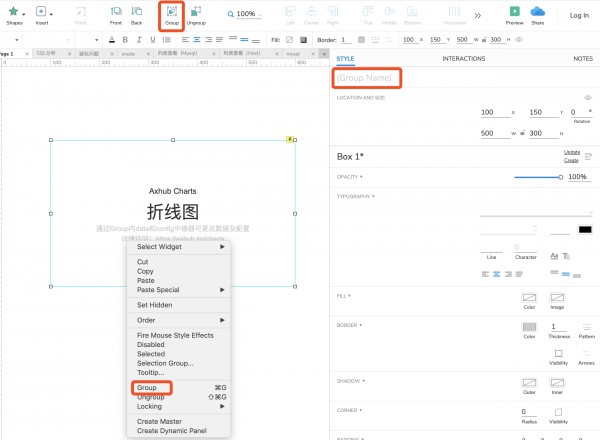Open the Select Widget submenu
Screen dimensions: 600x440
(x=179, y=247)
